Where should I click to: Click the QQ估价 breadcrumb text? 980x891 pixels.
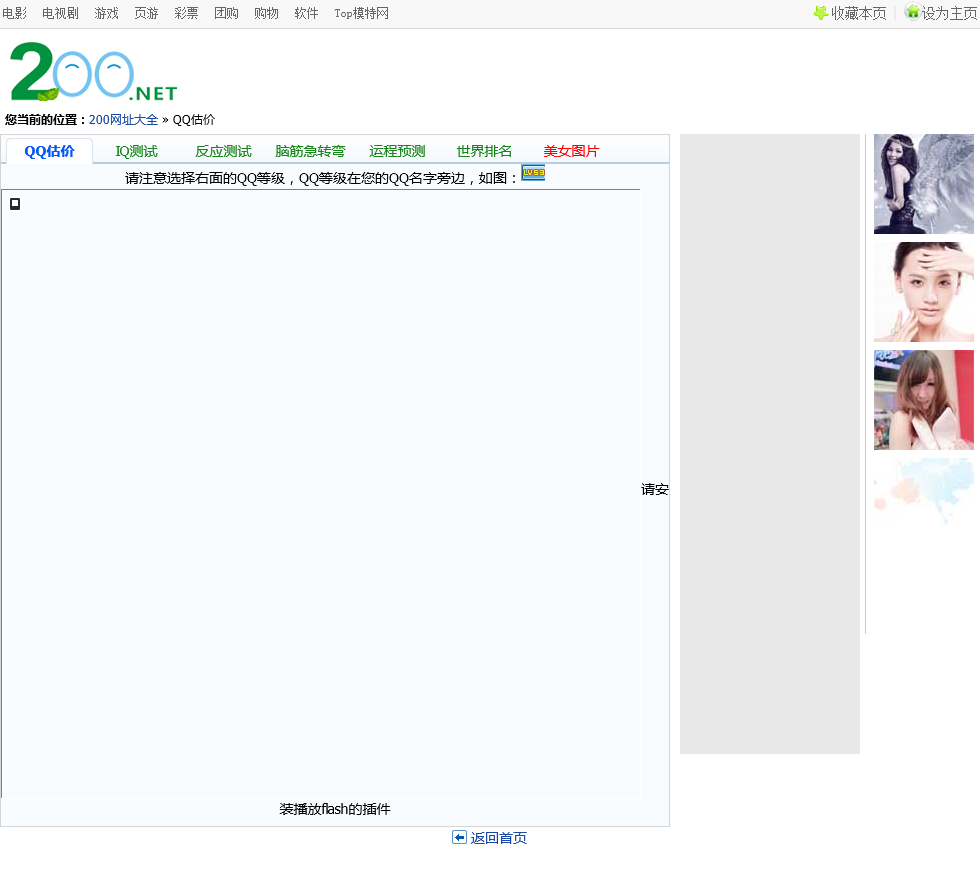point(194,119)
